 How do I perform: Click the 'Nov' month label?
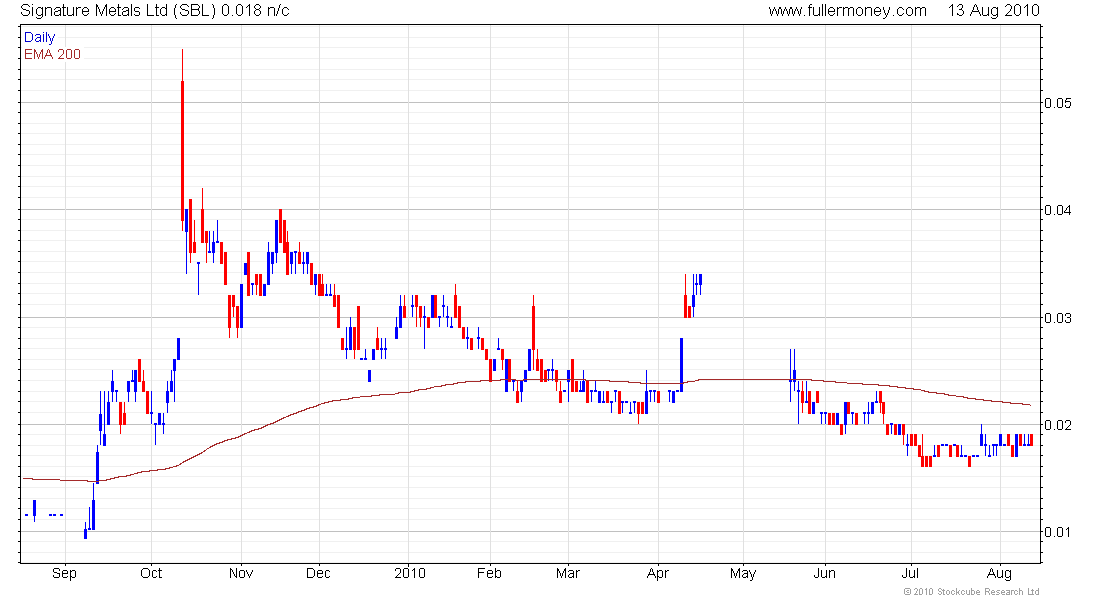click(x=241, y=573)
